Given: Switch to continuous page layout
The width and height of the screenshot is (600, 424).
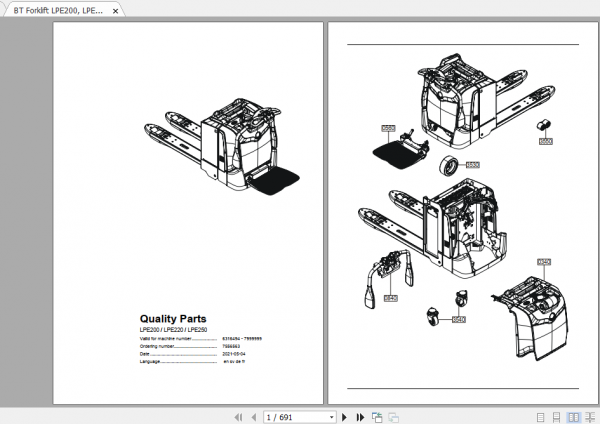Looking at the screenshot, I should 556,417.
